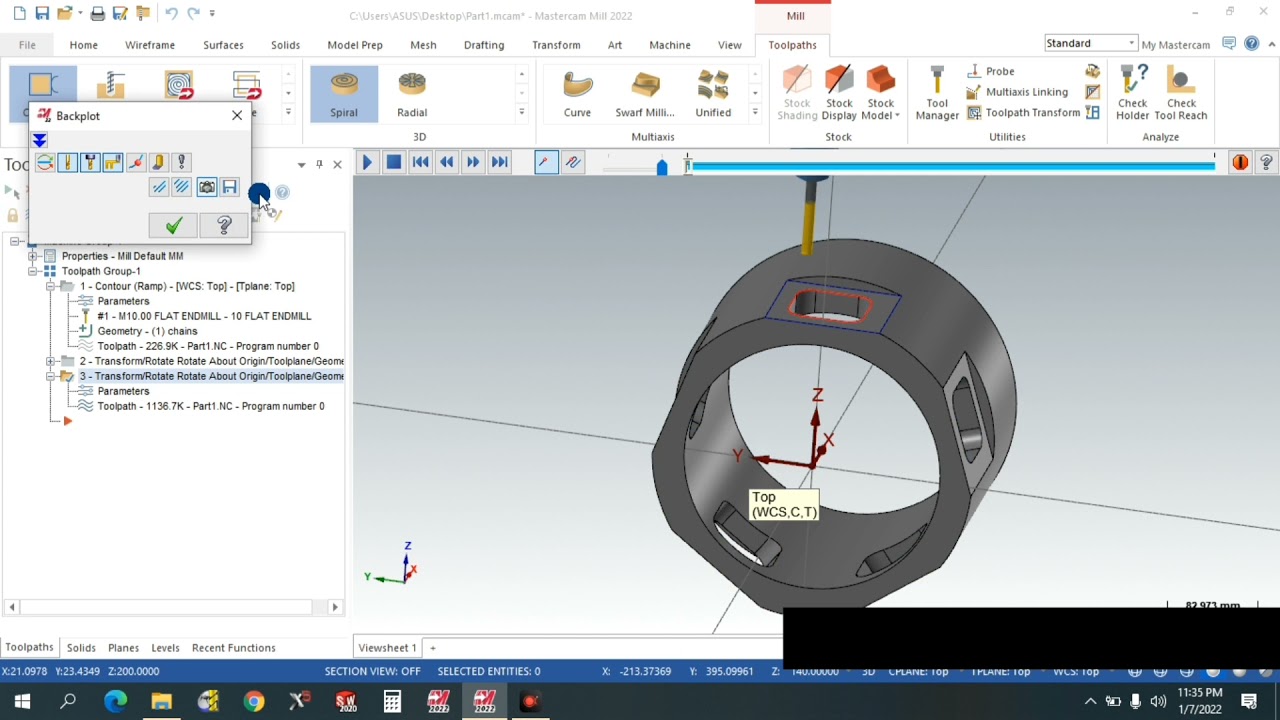Screen dimensions: 1280x720
Task: Open Stock Model tool
Action: 881,94
